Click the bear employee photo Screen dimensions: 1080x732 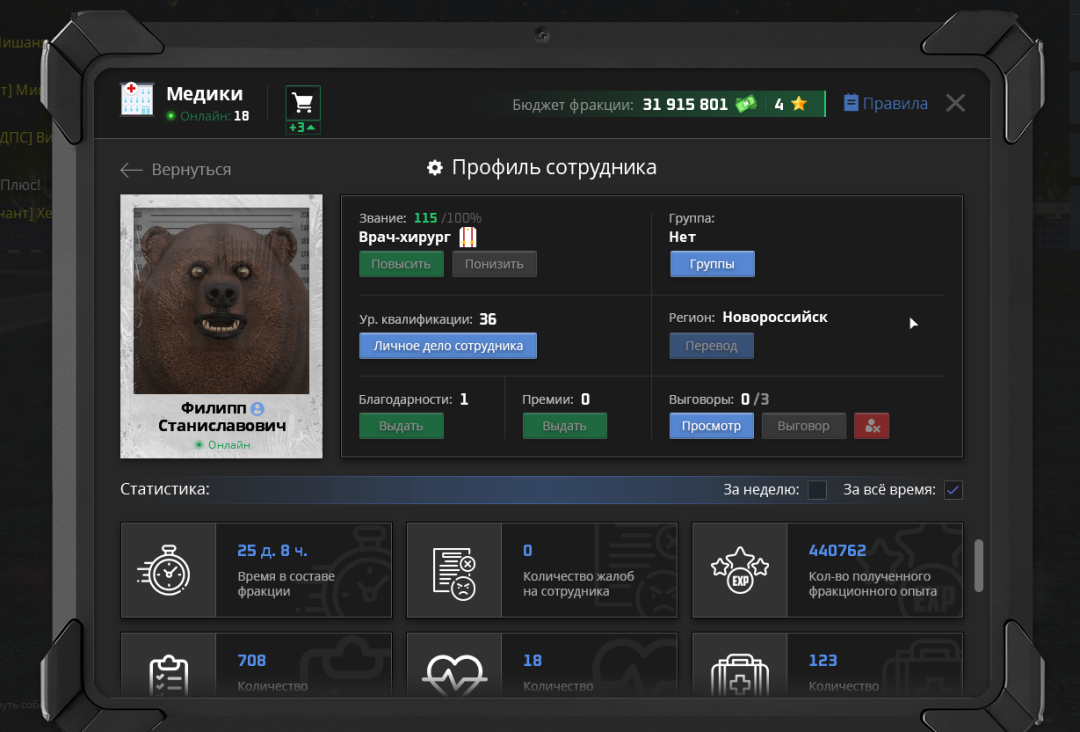[x=221, y=301]
